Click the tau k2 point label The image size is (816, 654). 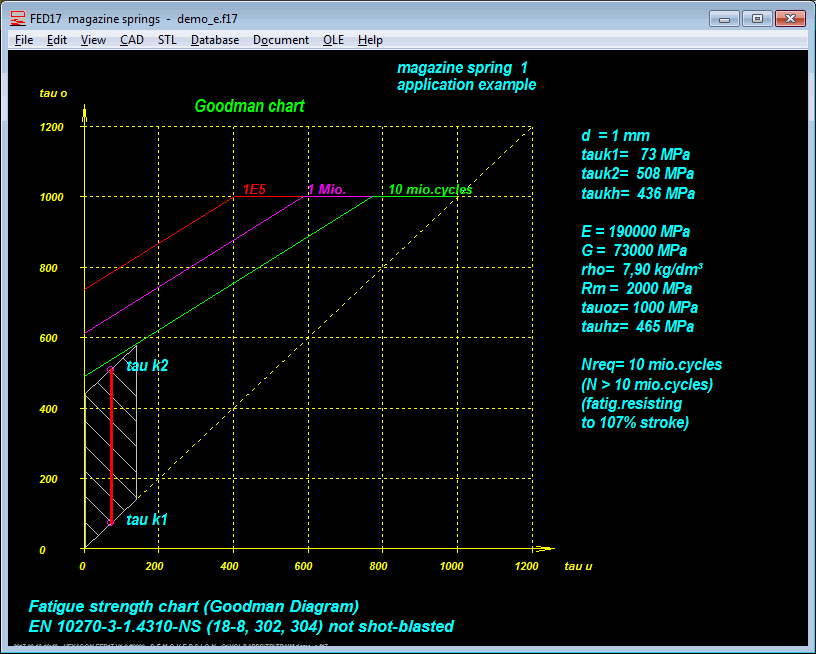point(147,367)
